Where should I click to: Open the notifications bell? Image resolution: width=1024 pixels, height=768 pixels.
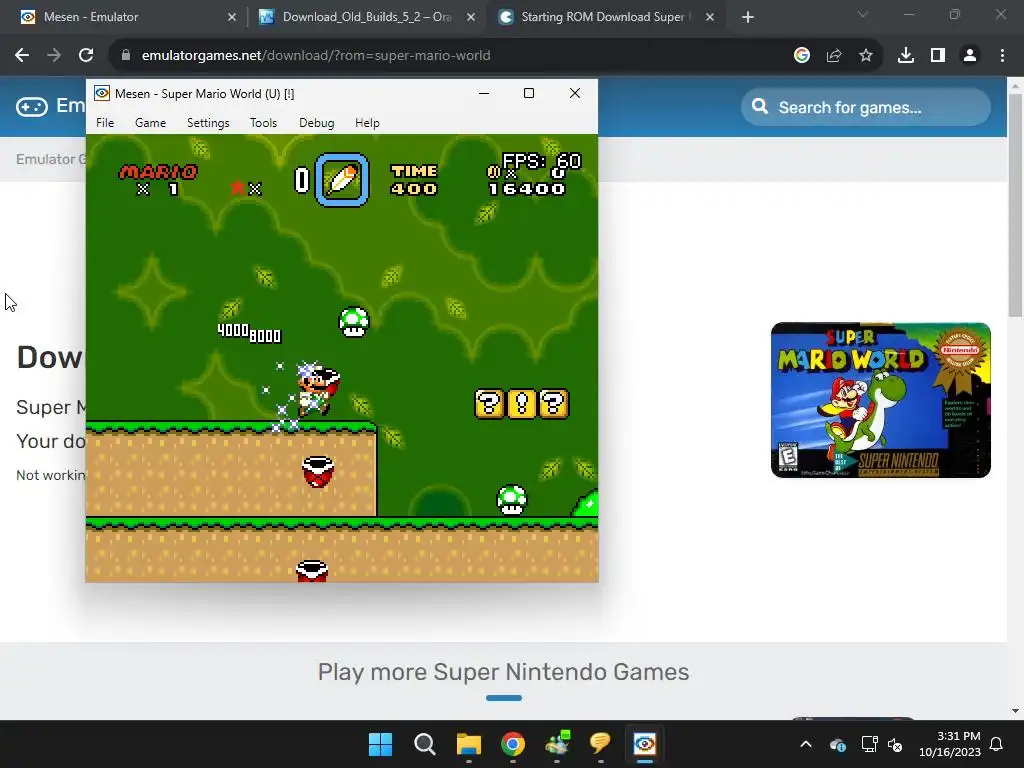tap(997, 744)
